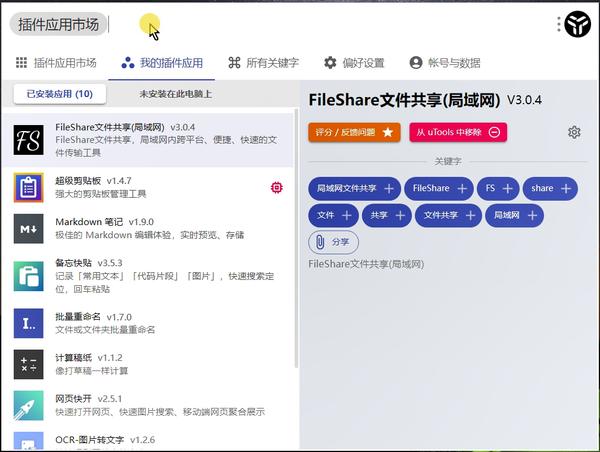Click the 网页快开 rocket icon

[x=29, y=405]
